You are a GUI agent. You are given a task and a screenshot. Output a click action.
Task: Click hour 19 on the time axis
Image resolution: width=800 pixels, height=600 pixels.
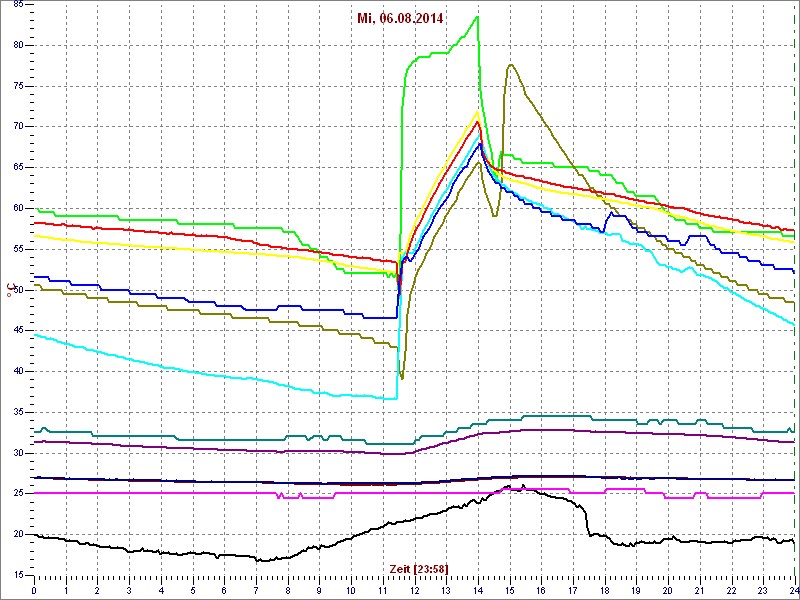(636, 590)
